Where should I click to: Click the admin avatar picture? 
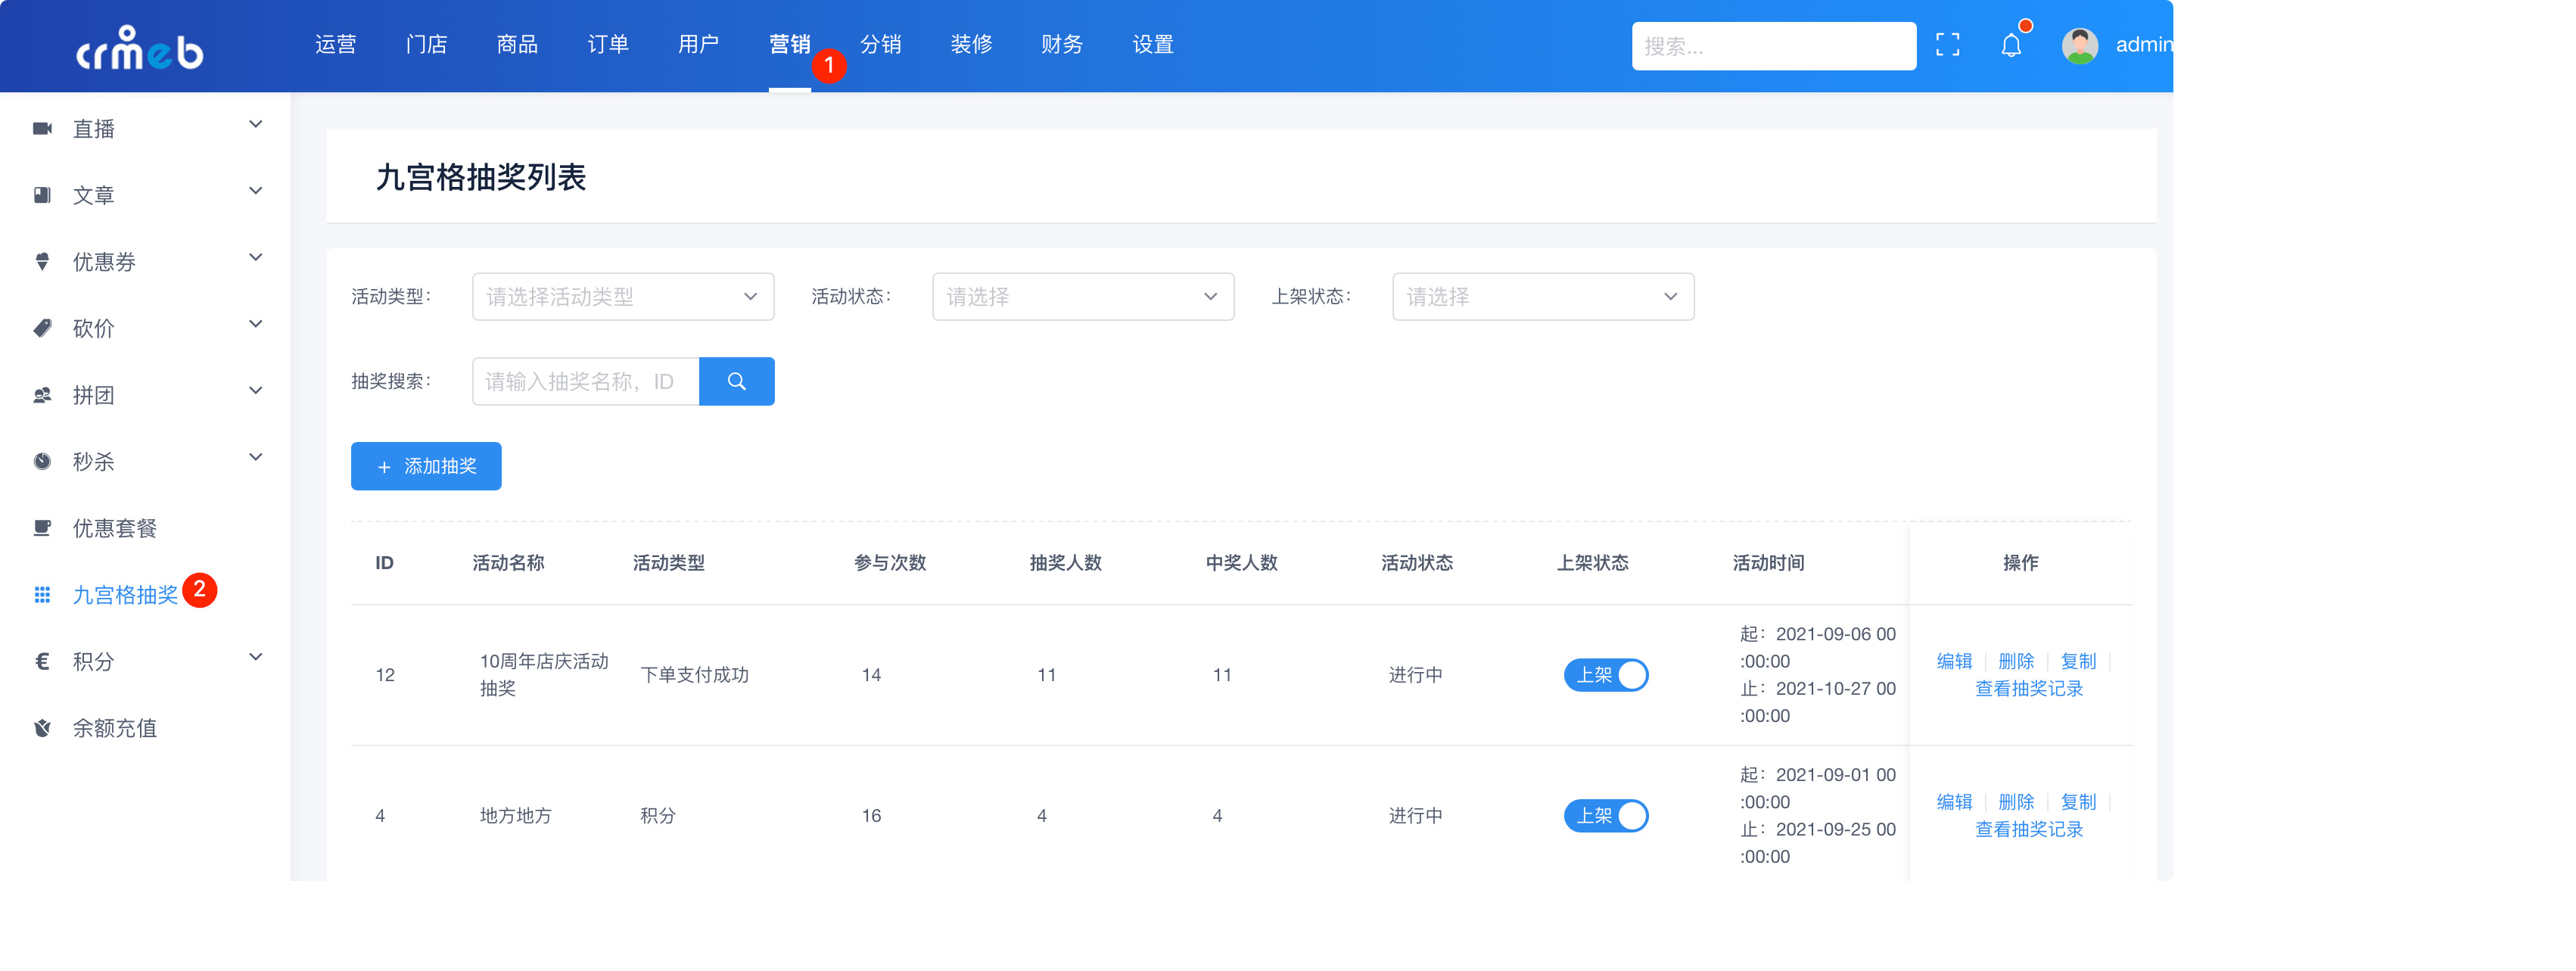pyautogui.click(x=2080, y=45)
